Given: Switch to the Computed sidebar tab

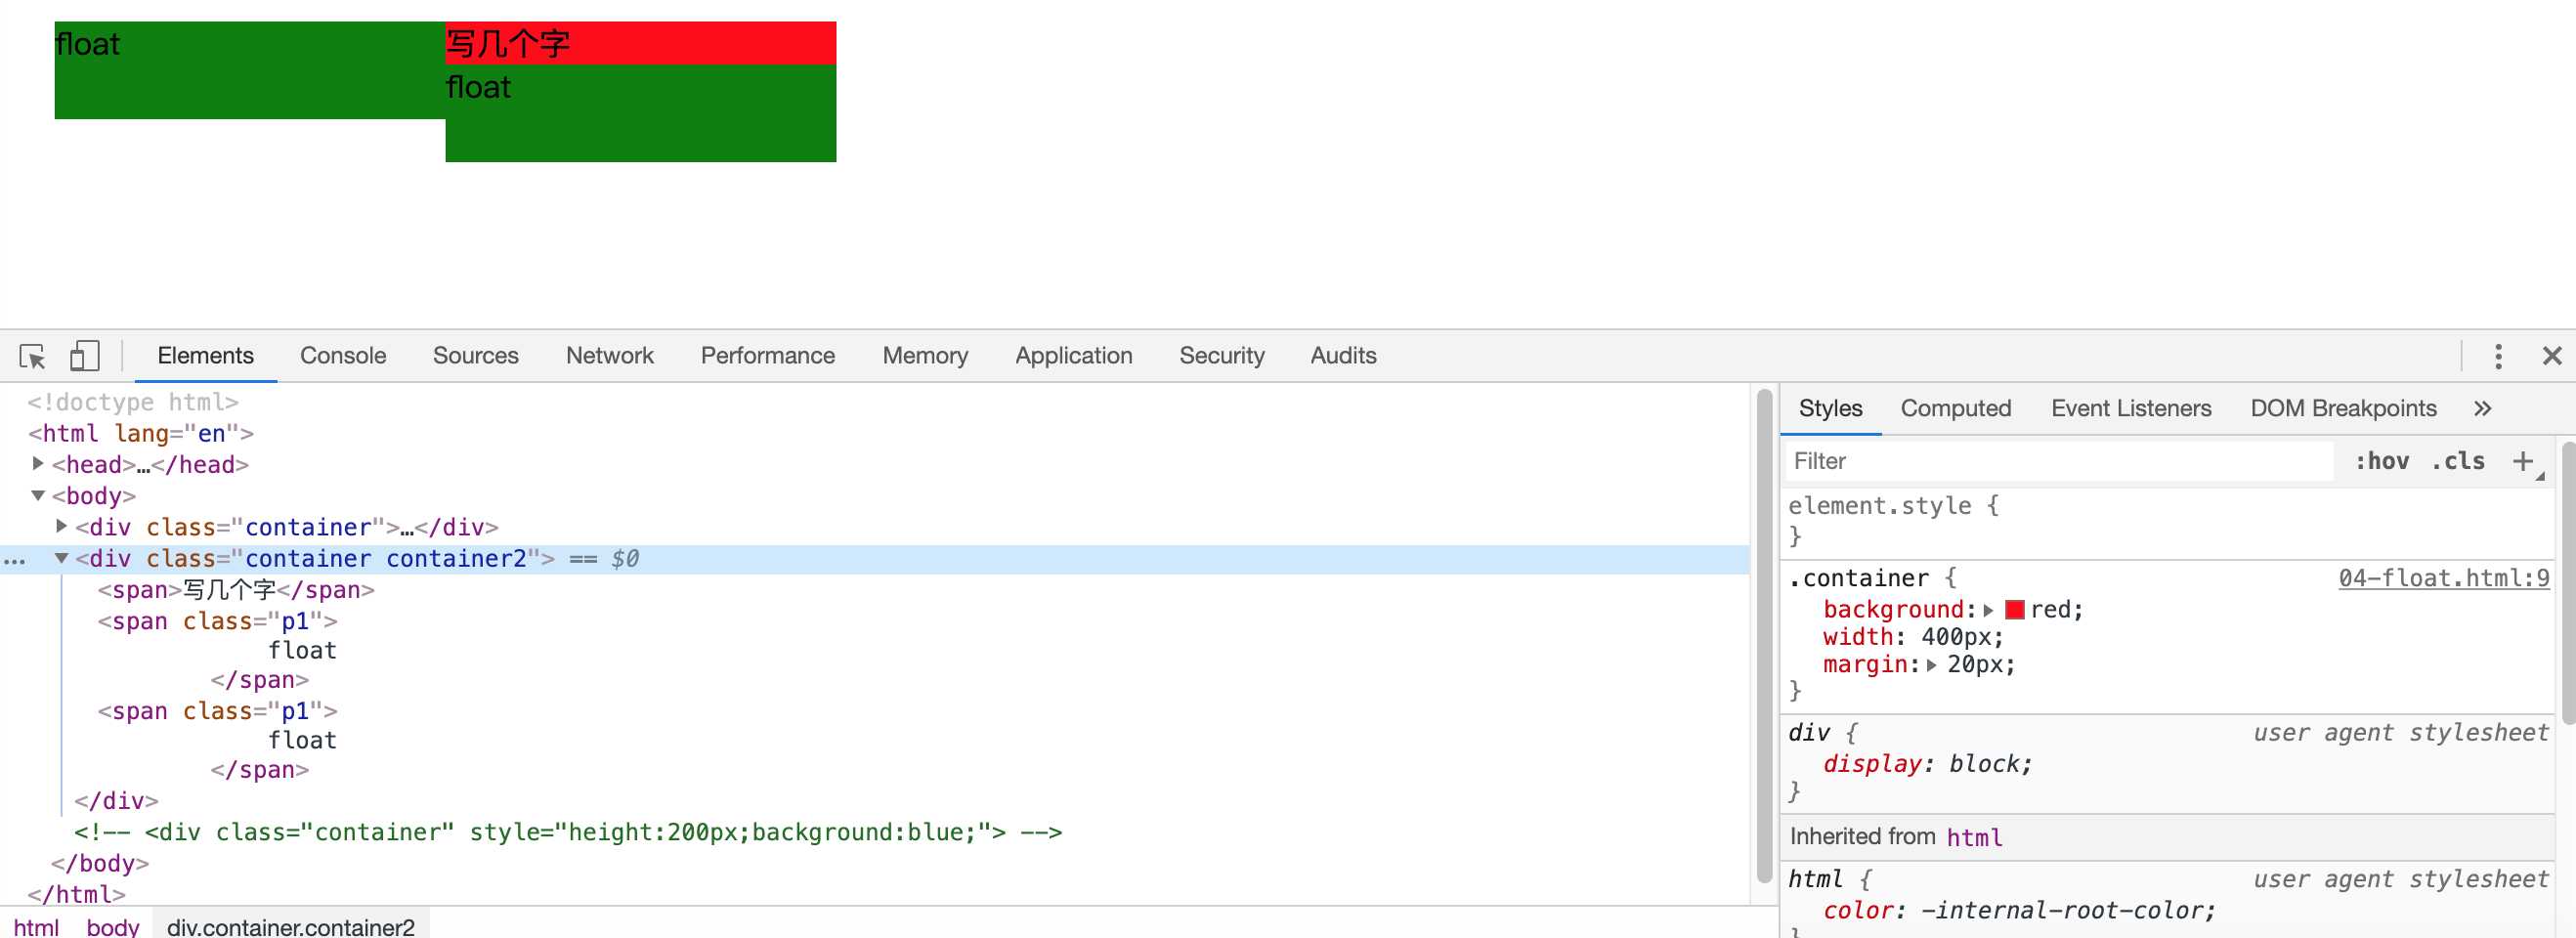Looking at the screenshot, I should (x=1956, y=409).
